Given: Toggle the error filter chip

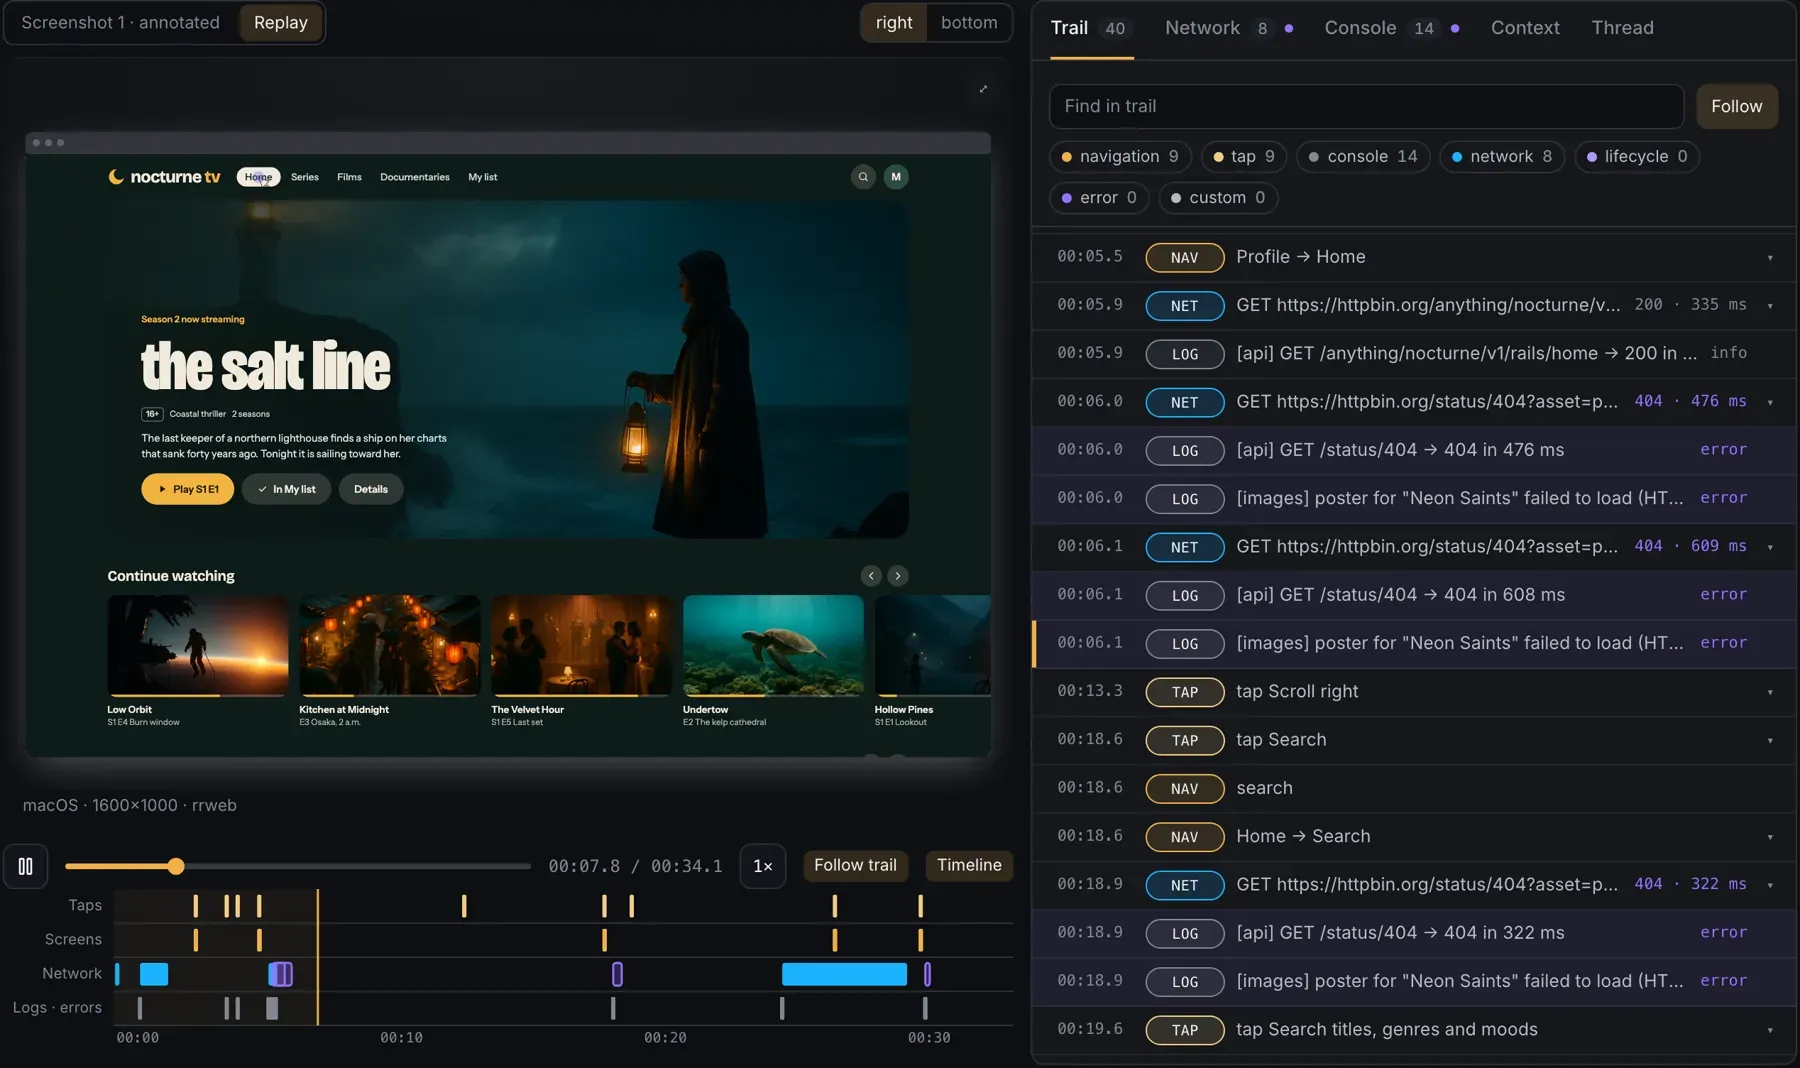Looking at the screenshot, I should click(1099, 198).
